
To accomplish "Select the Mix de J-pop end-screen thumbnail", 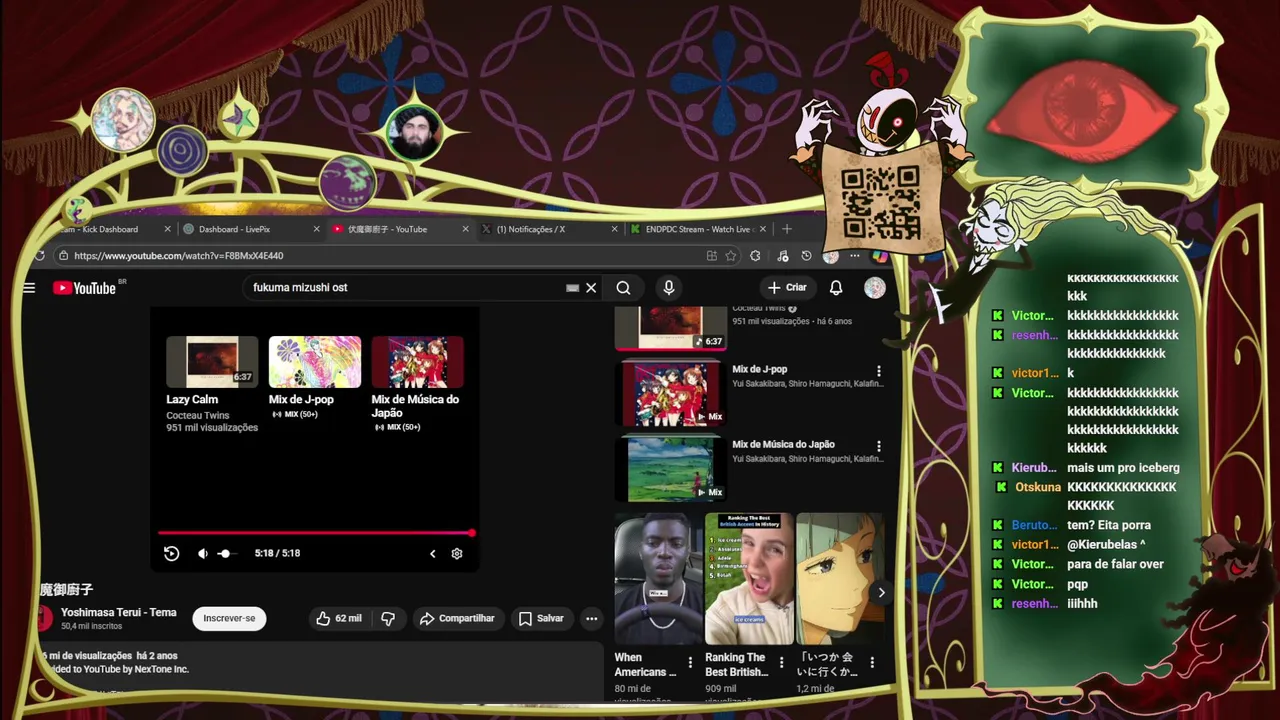I will click(x=315, y=361).
